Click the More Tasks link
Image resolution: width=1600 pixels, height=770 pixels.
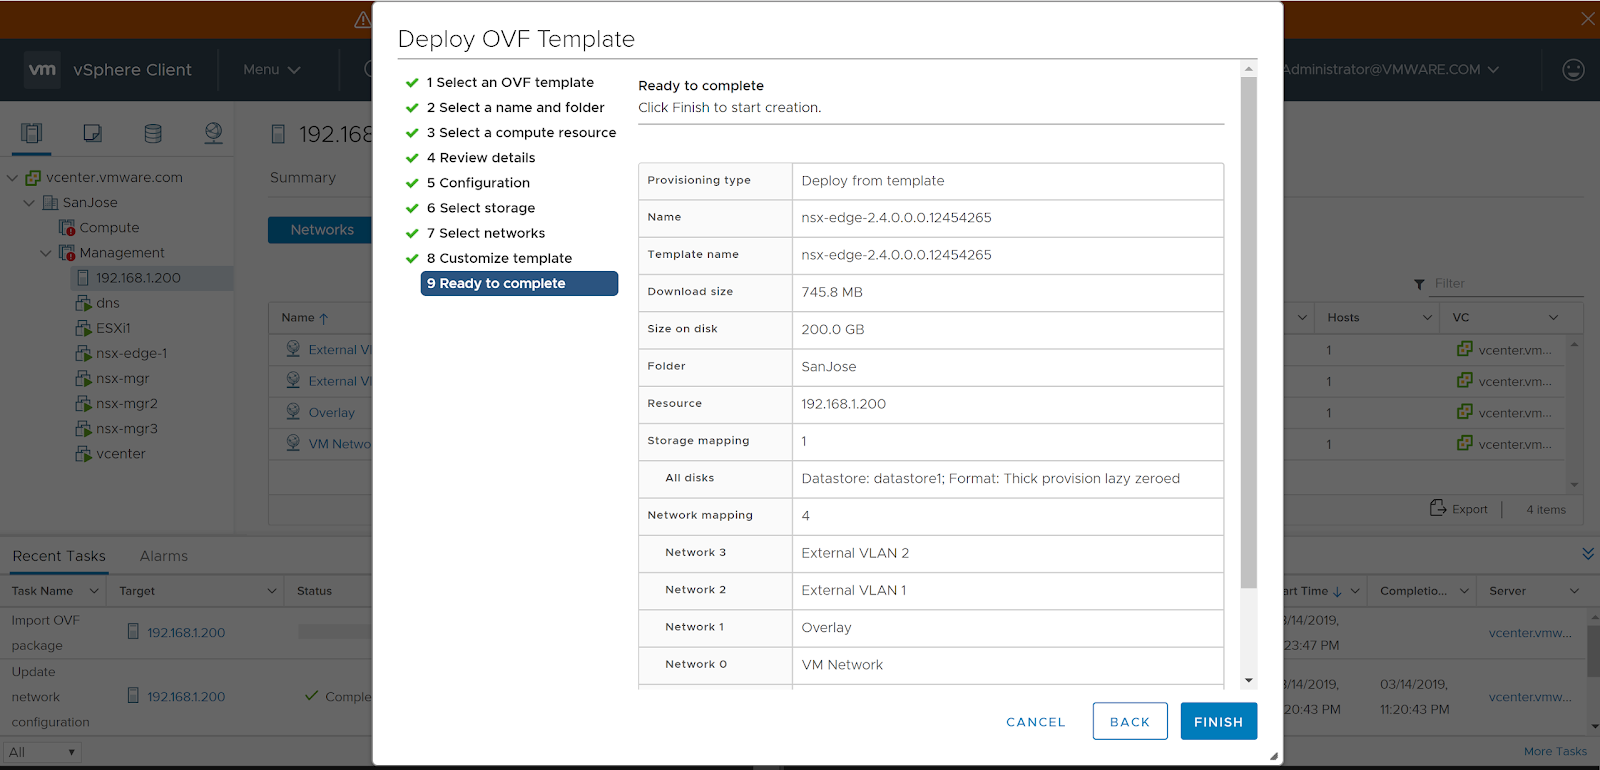pyautogui.click(x=1555, y=751)
